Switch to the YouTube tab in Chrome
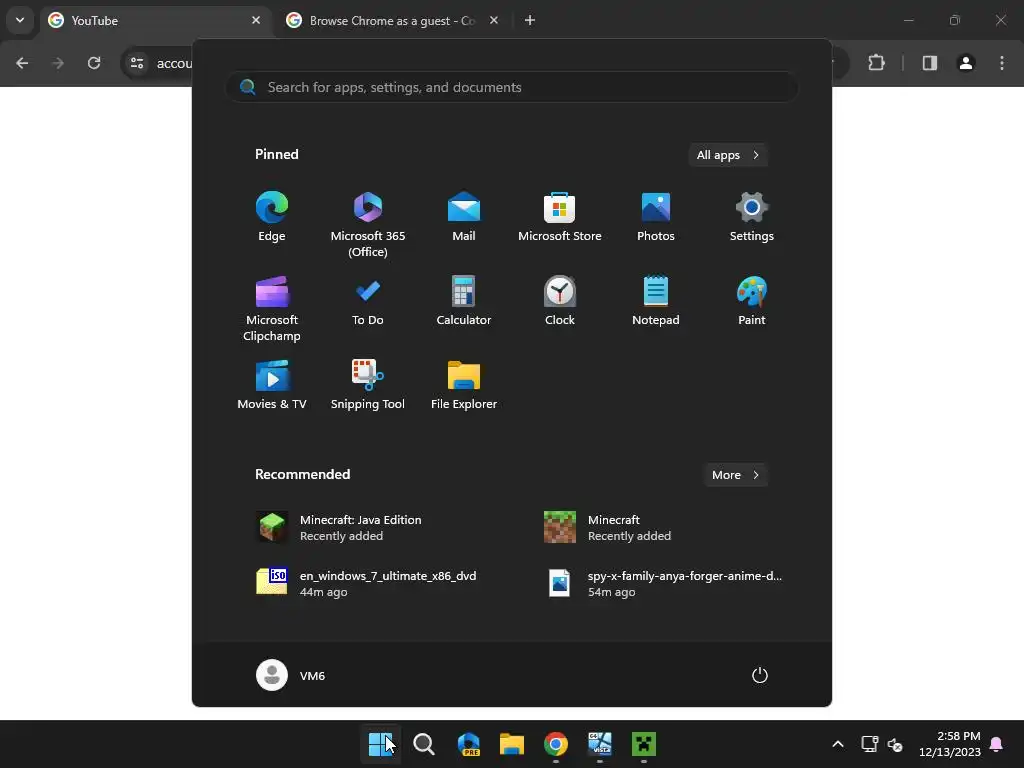 157,20
